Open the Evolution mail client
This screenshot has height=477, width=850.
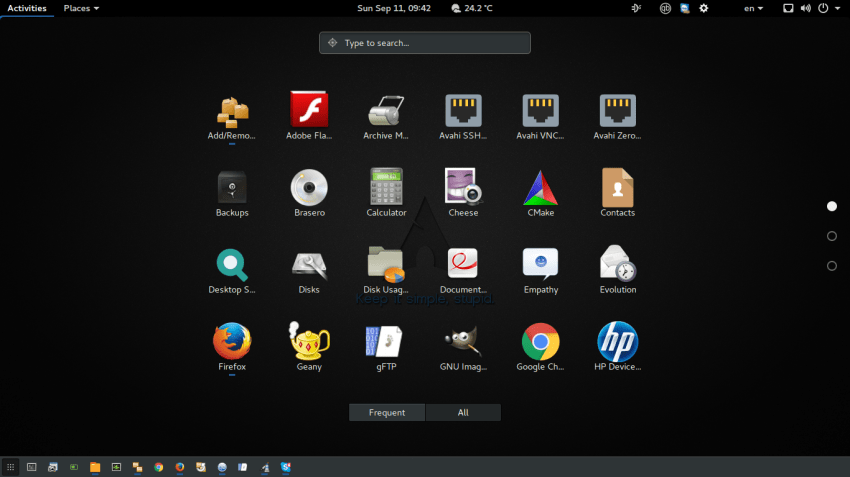point(617,264)
